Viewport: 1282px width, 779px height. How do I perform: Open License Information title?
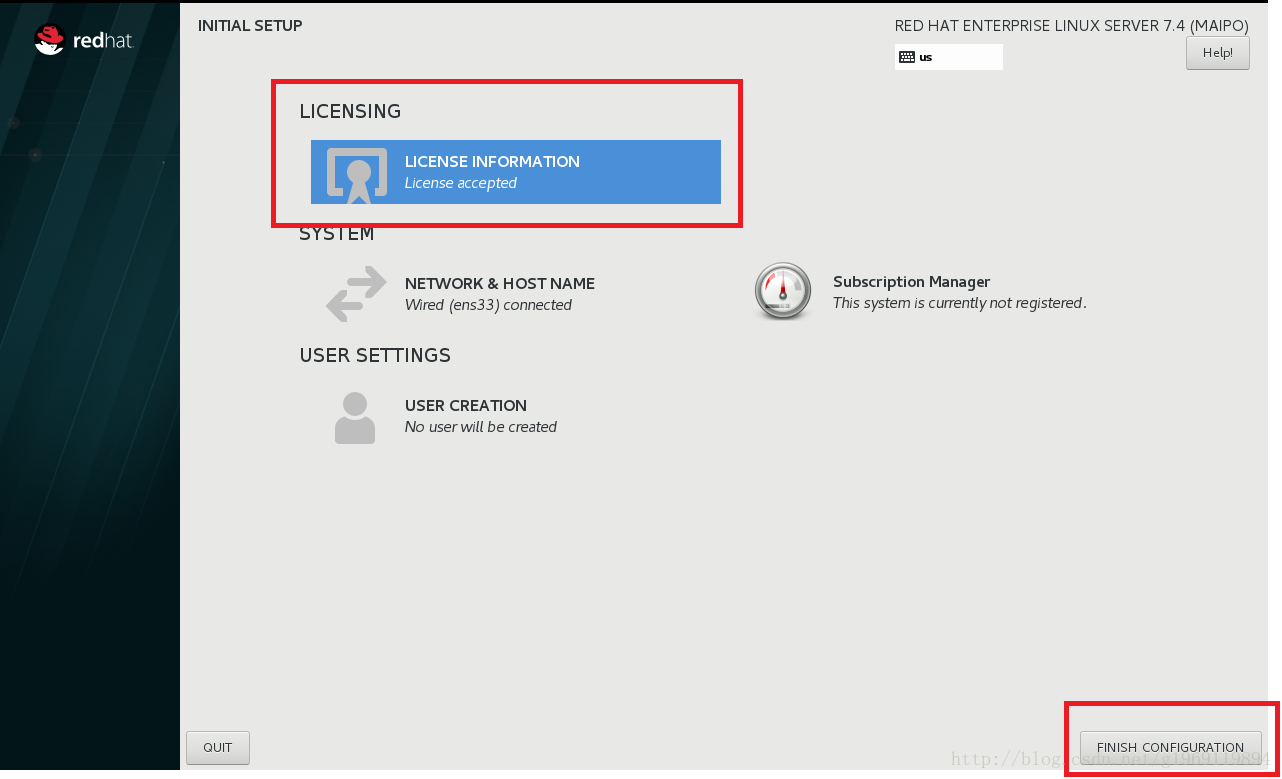[x=492, y=161]
